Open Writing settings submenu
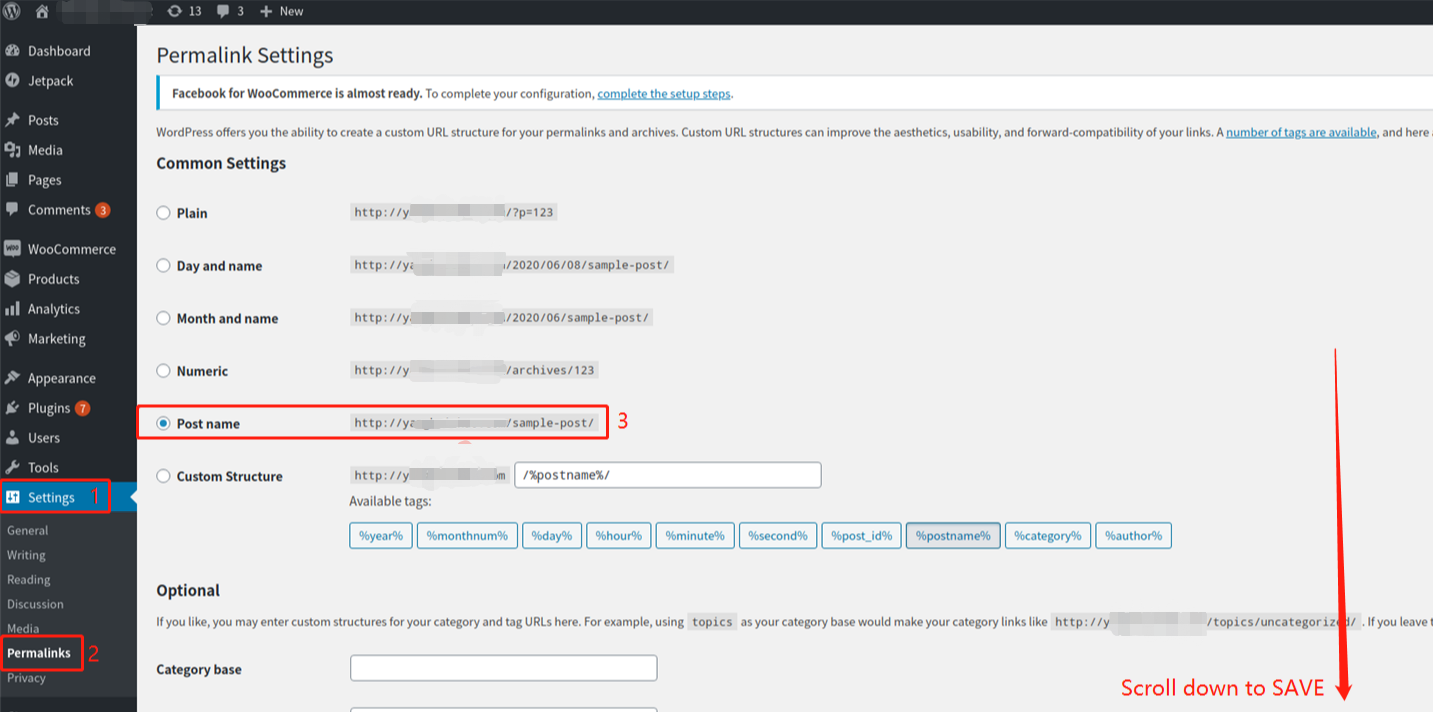This screenshot has height=712, width=1433. [x=27, y=555]
